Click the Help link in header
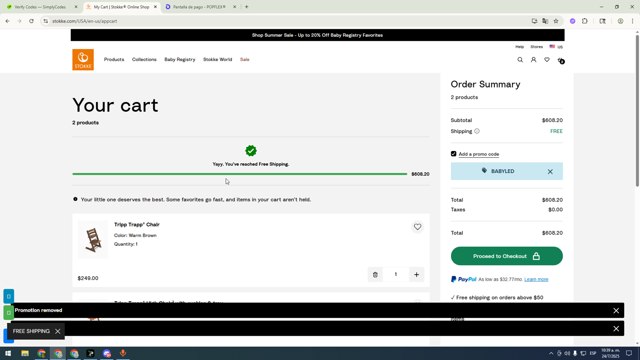This screenshot has height=360, width=640. 519,47
